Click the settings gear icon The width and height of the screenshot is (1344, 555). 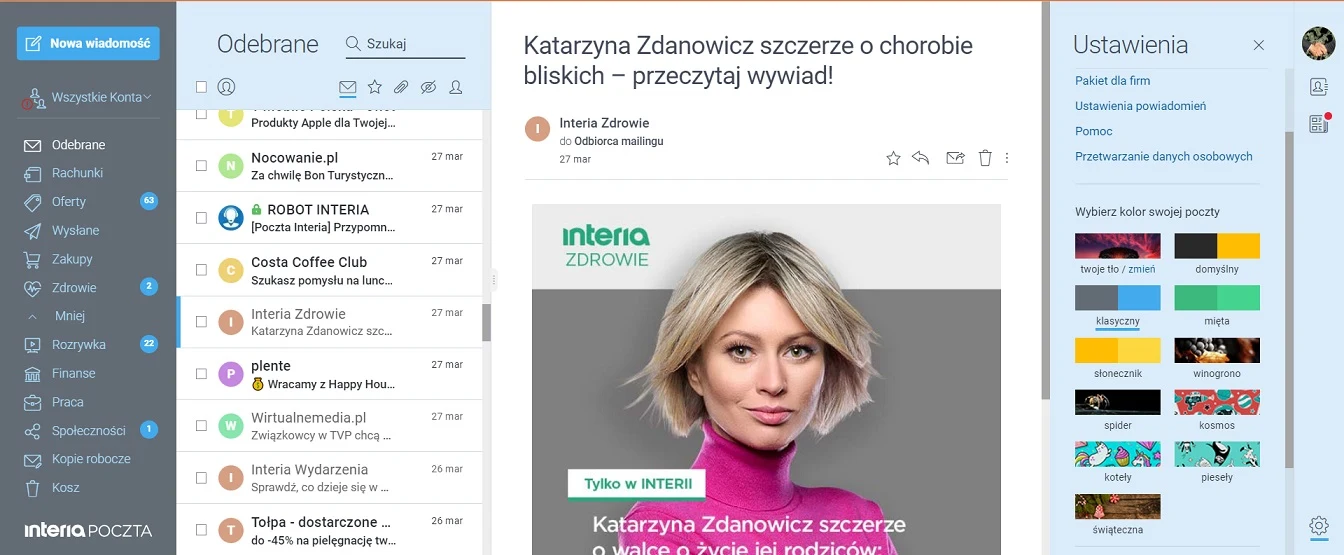tap(1318, 525)
